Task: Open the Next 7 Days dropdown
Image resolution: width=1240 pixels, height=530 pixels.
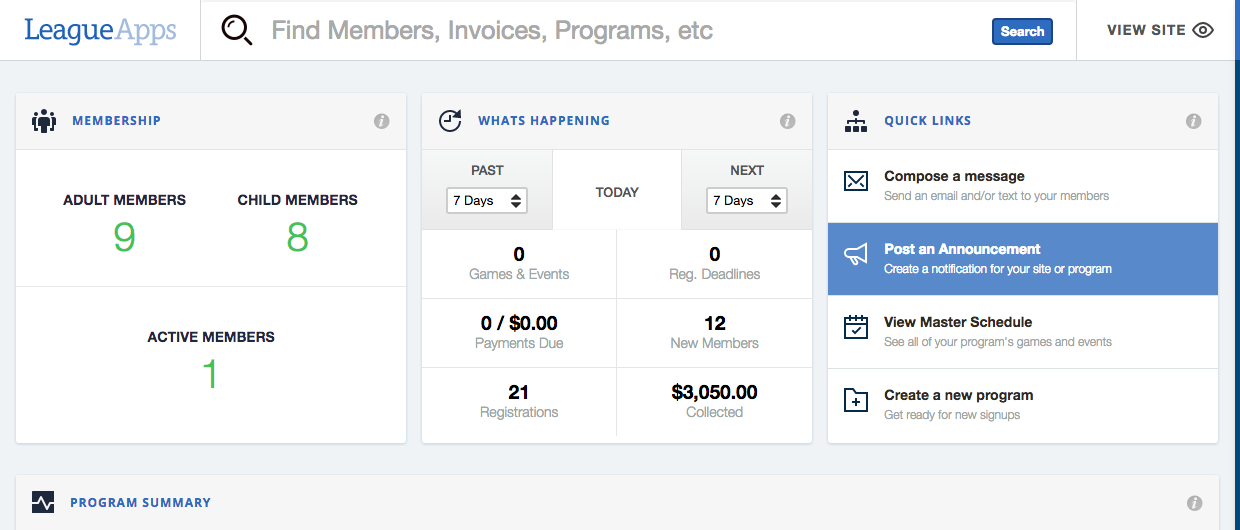Action: point(747,201)
